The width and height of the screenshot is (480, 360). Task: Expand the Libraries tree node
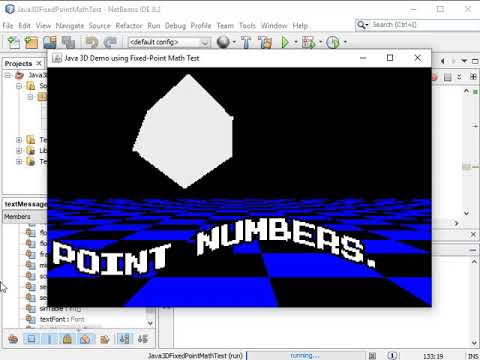point(19,151)
